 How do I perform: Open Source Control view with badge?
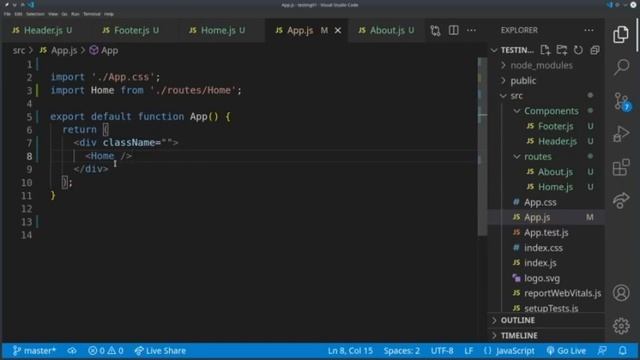point(622,101)
